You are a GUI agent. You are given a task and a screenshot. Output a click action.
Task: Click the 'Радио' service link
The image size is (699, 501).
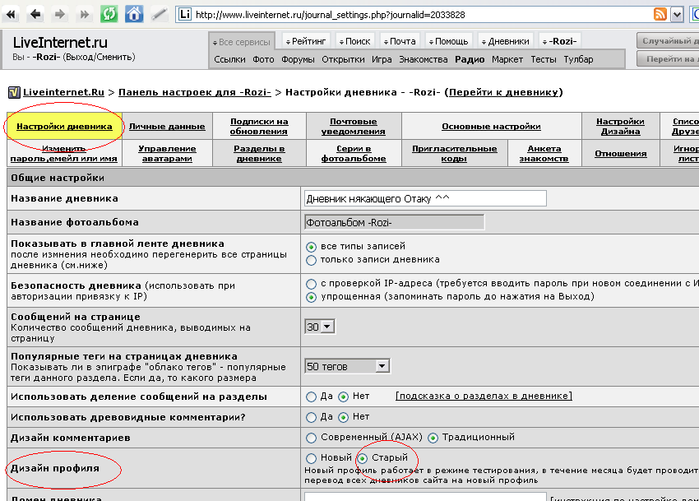point(469,59)
